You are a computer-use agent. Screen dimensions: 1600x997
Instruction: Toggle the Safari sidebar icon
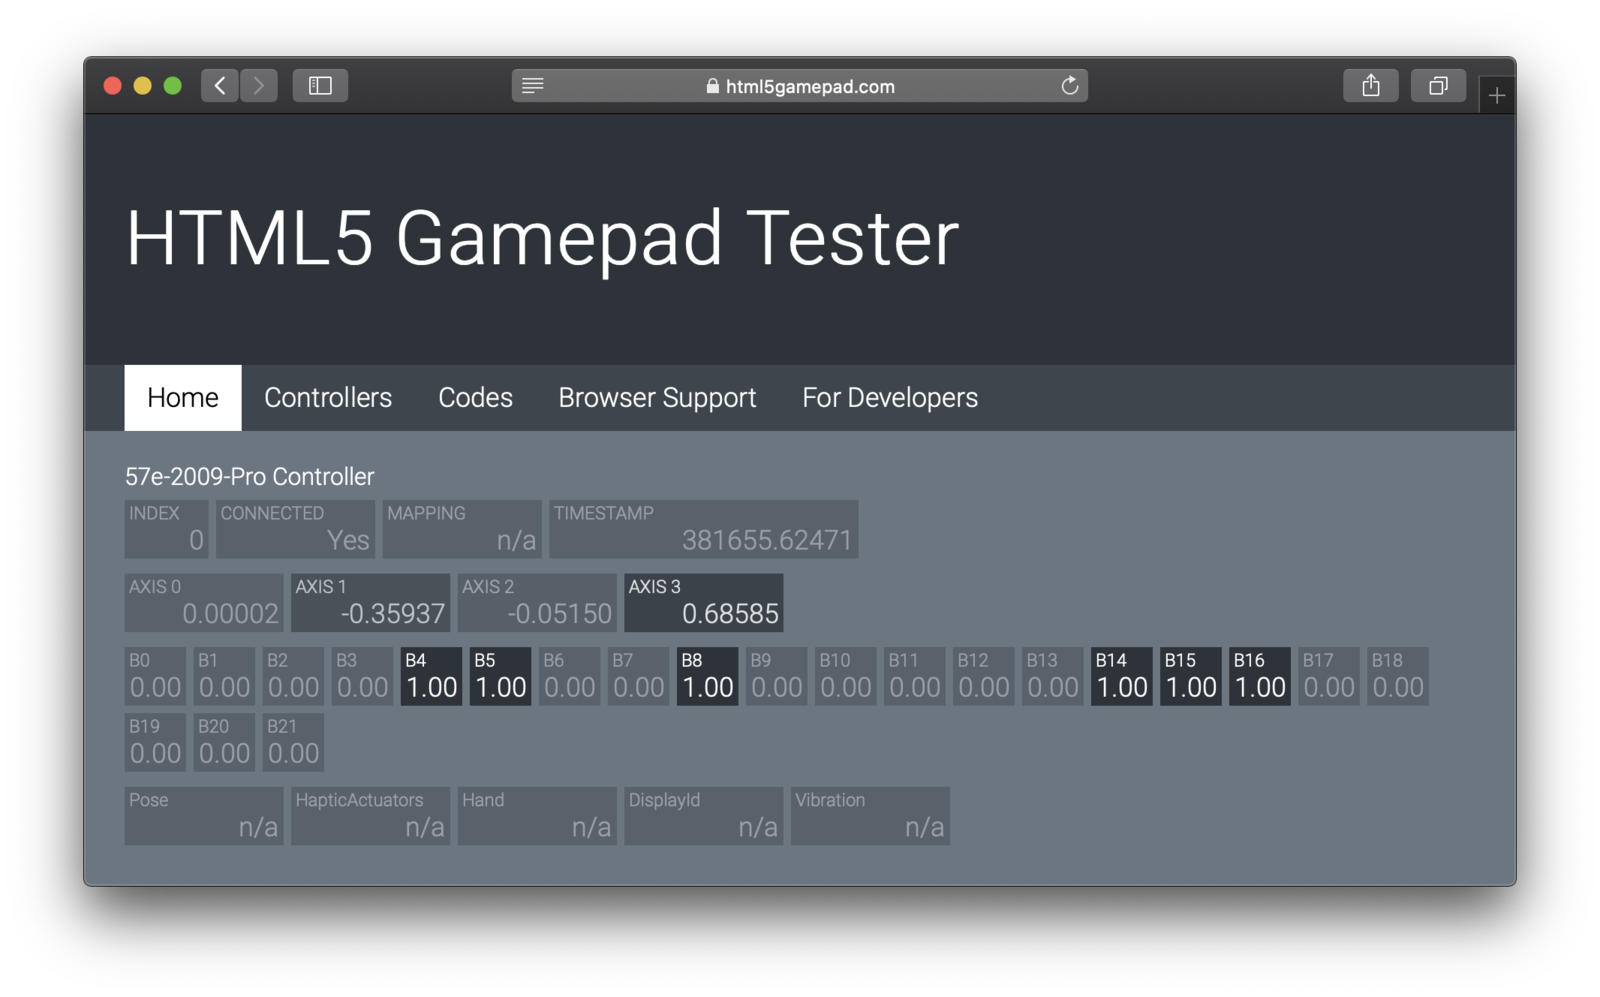(x=320, y=86)
